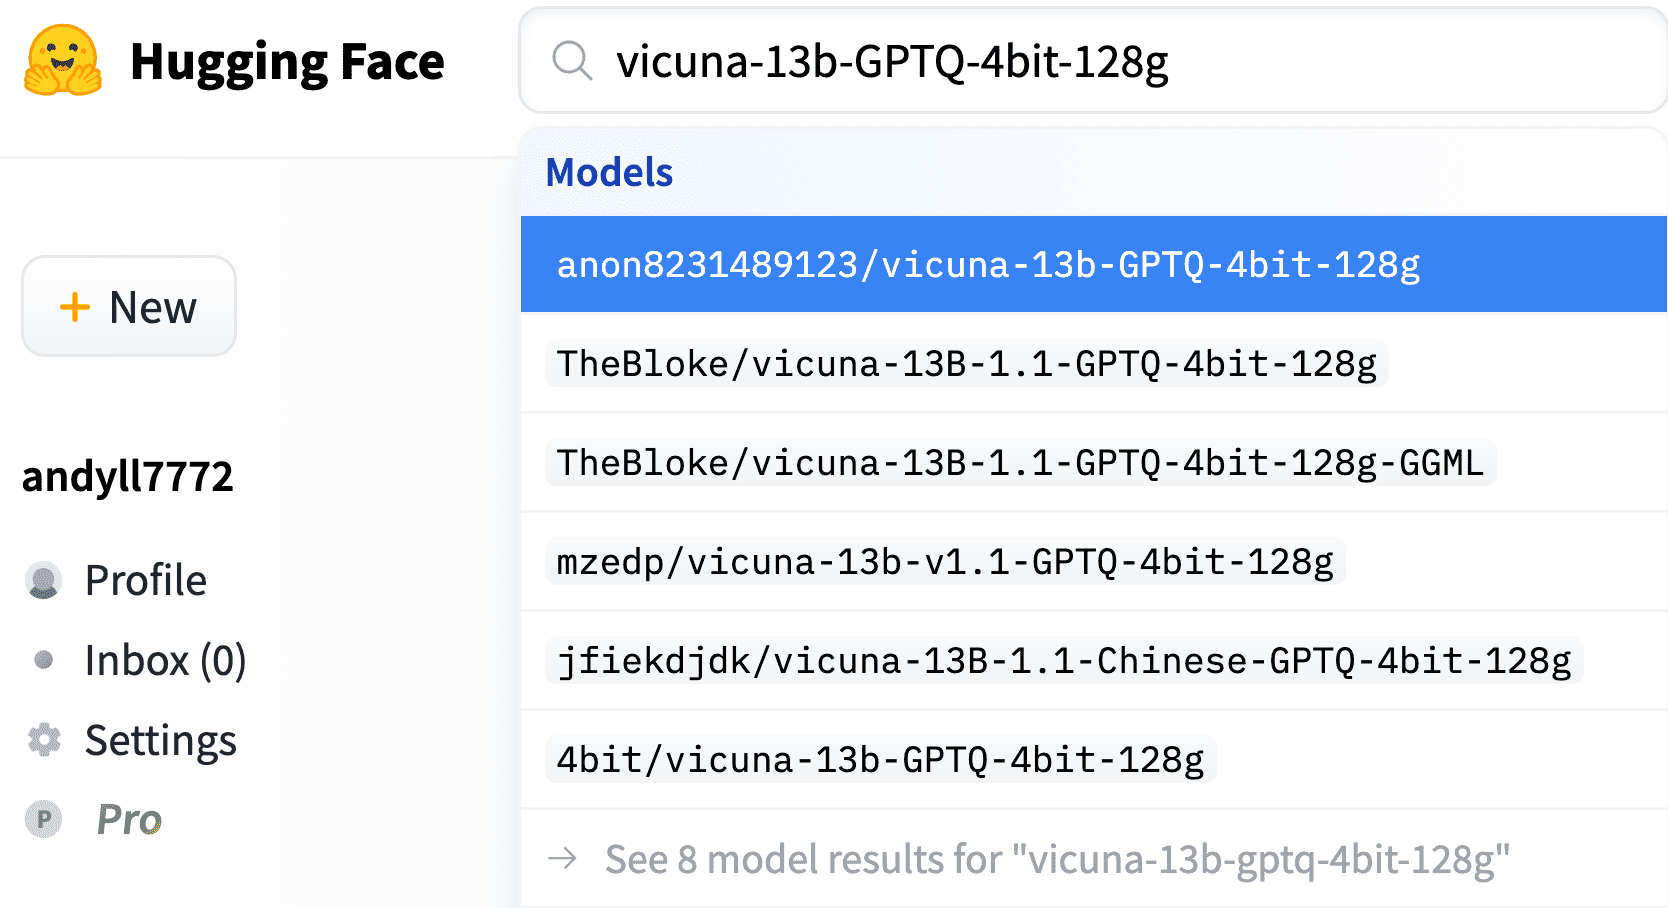
Task: Click the Inbox dot icon
Action: (43, 660)
